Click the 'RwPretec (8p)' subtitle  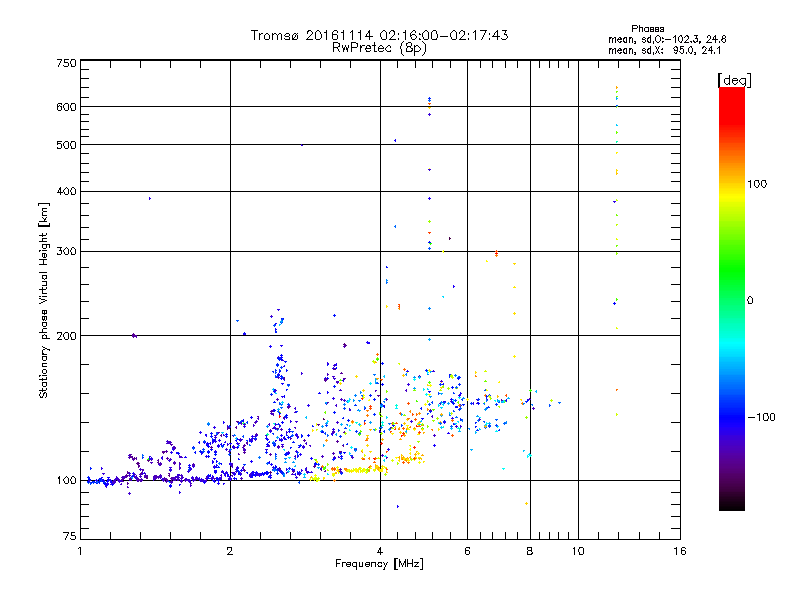pyautogui.click(x=379, y=48)
